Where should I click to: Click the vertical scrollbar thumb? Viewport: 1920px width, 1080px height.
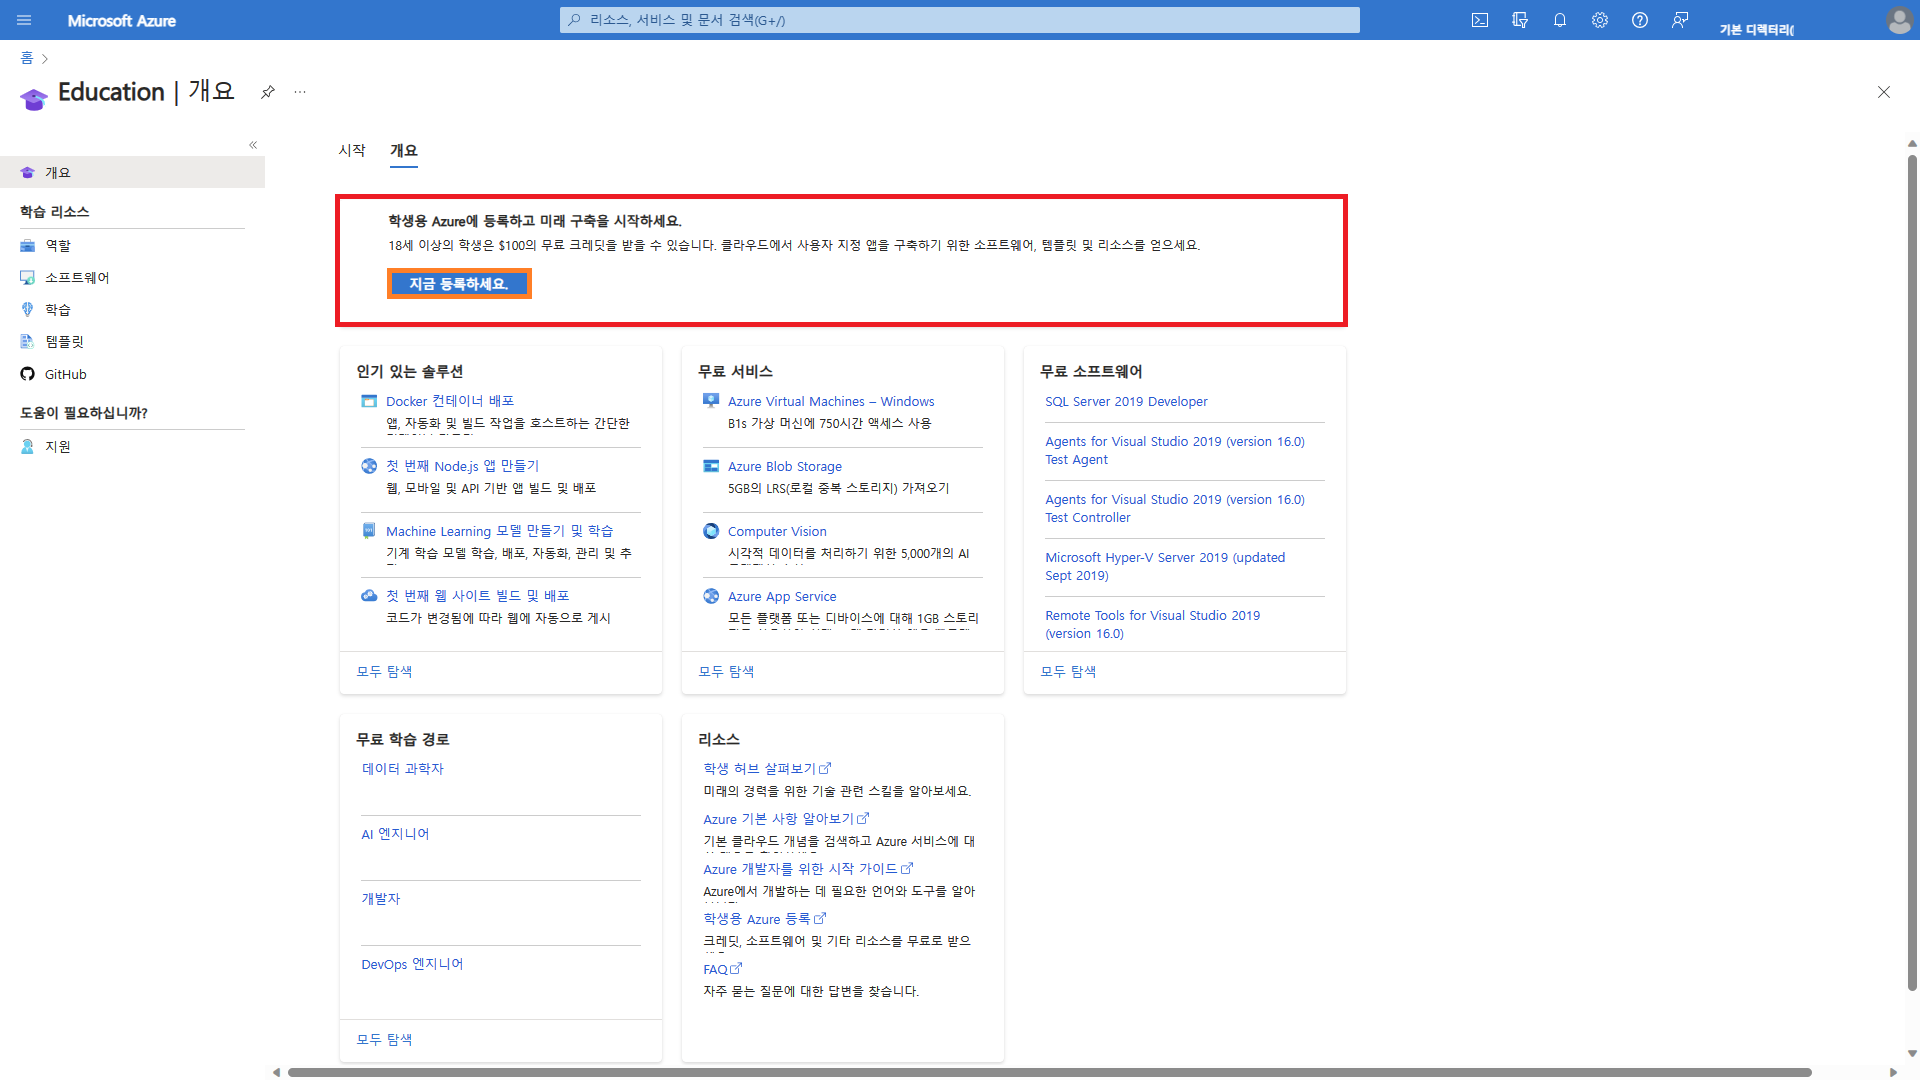pyautogui.click(x=1912, y=572)
